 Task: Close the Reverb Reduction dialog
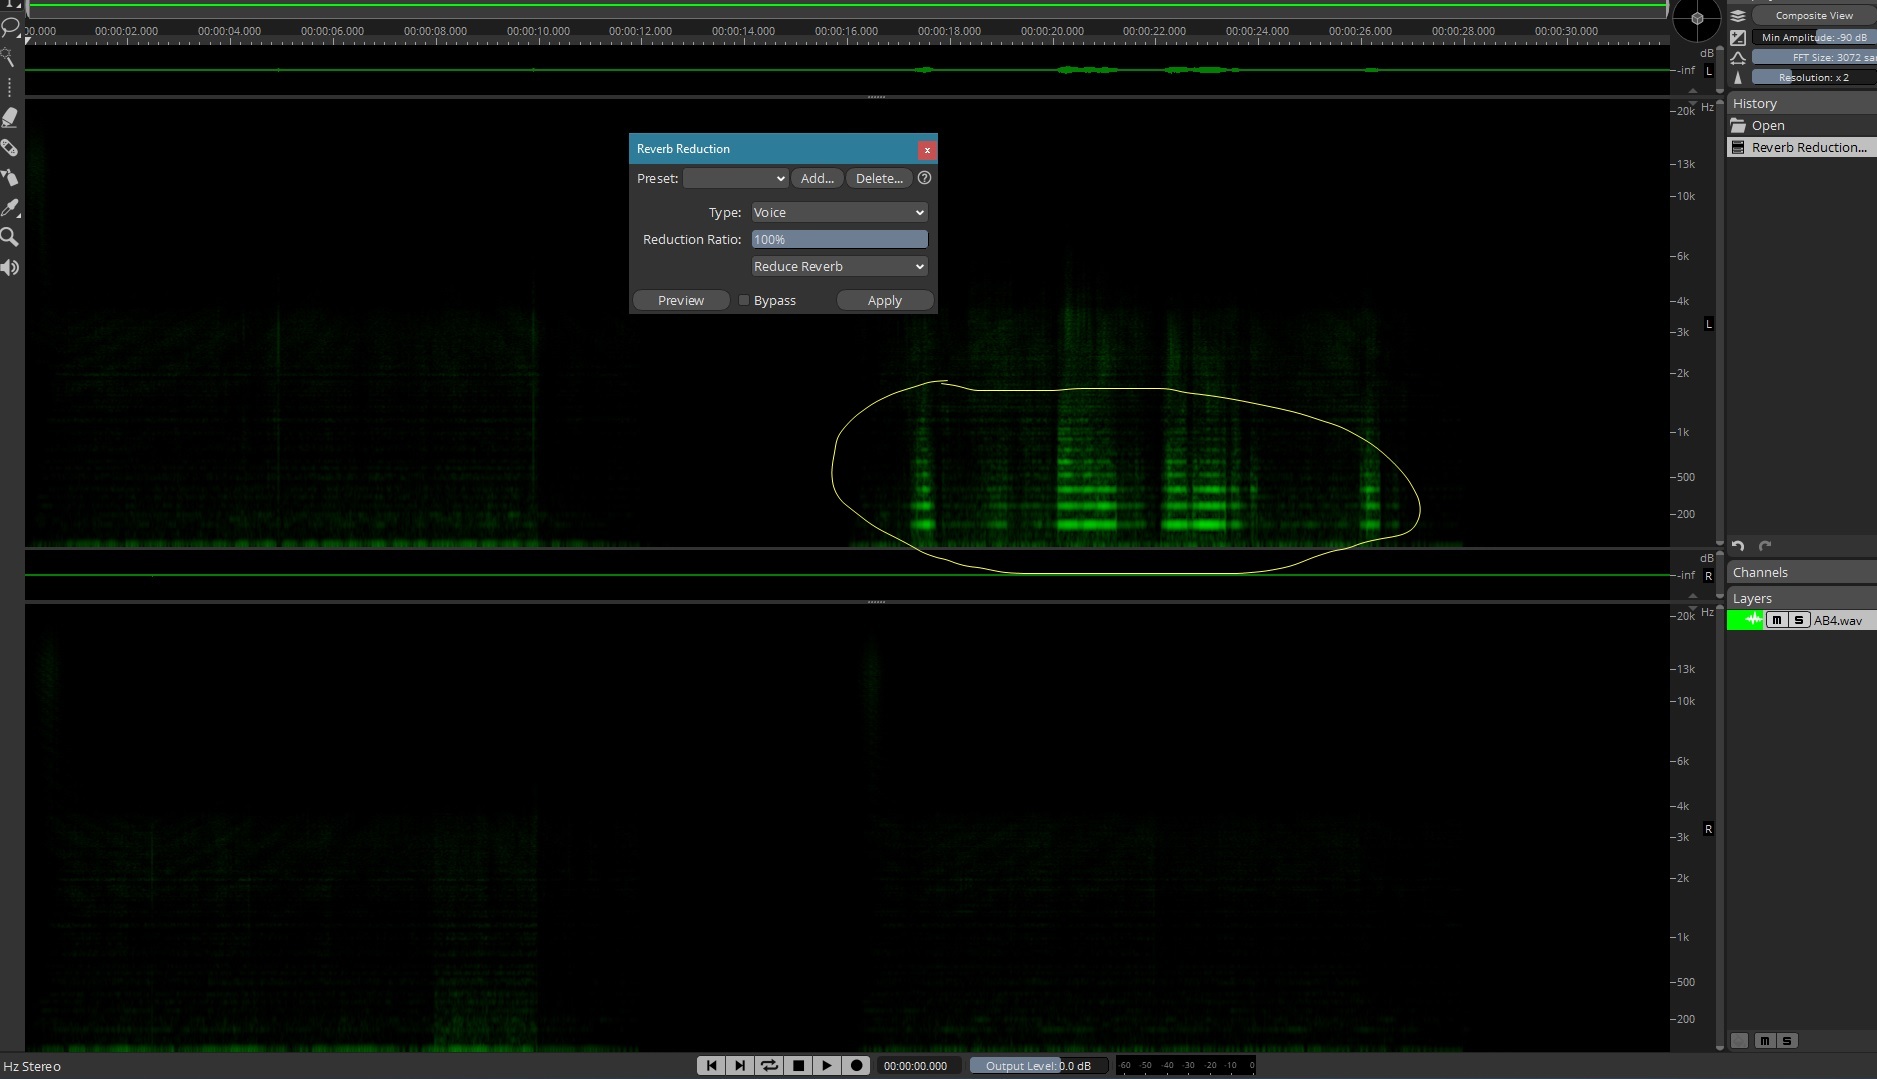click(927, 150)
